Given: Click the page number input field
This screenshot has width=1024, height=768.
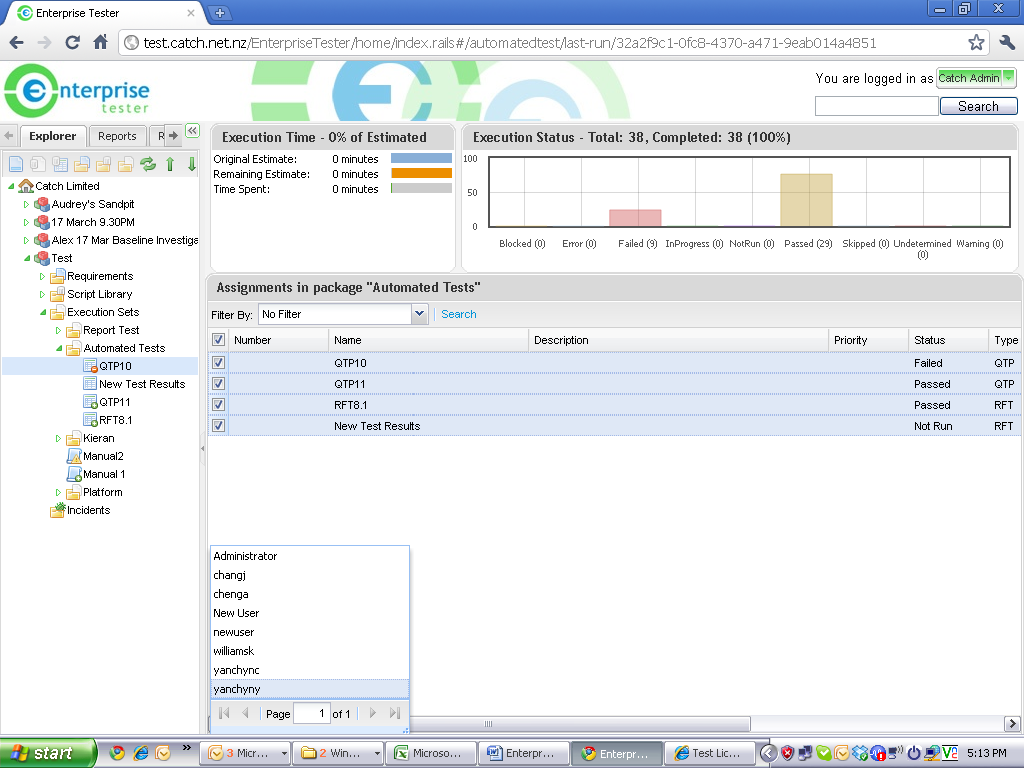Looking at the screenshot, I should coord(311,713).
